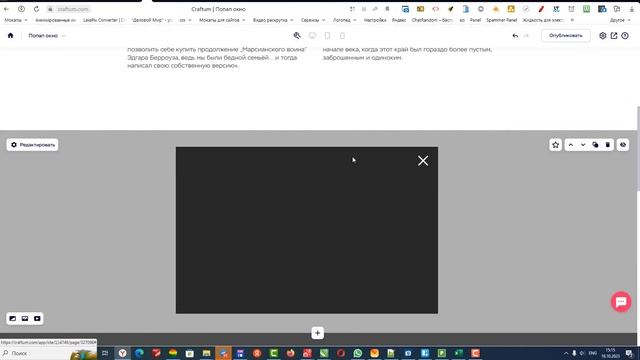This screenshot has height=360, width=640.
Task: Reload the browser page
Action: click(x=36, y=9)
